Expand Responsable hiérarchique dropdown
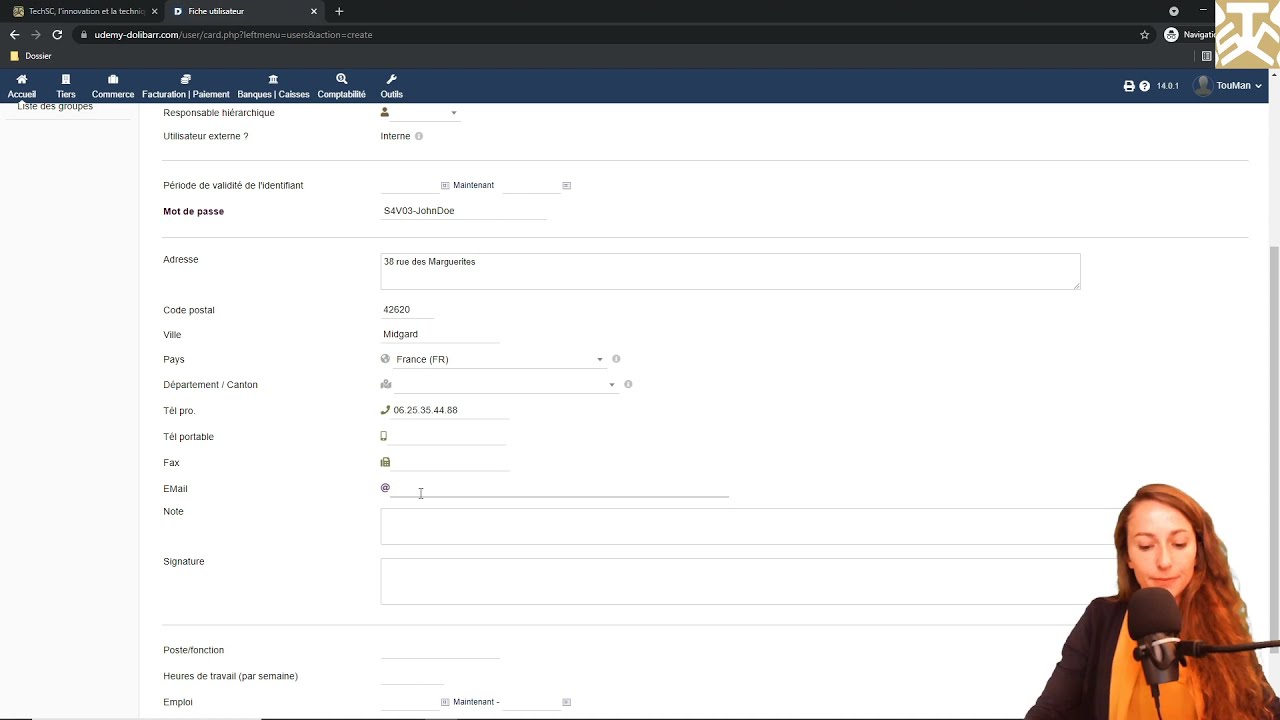Screen dimensions: 1280x720 pos(425,113)
